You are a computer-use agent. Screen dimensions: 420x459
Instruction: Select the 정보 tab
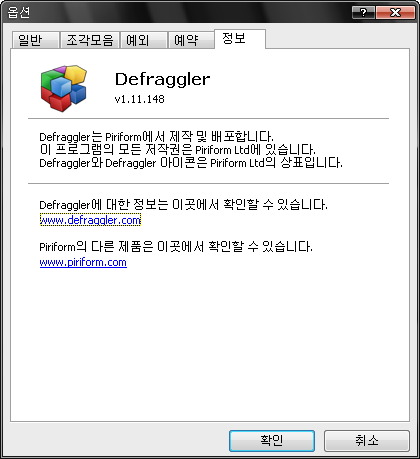point(240,39)
